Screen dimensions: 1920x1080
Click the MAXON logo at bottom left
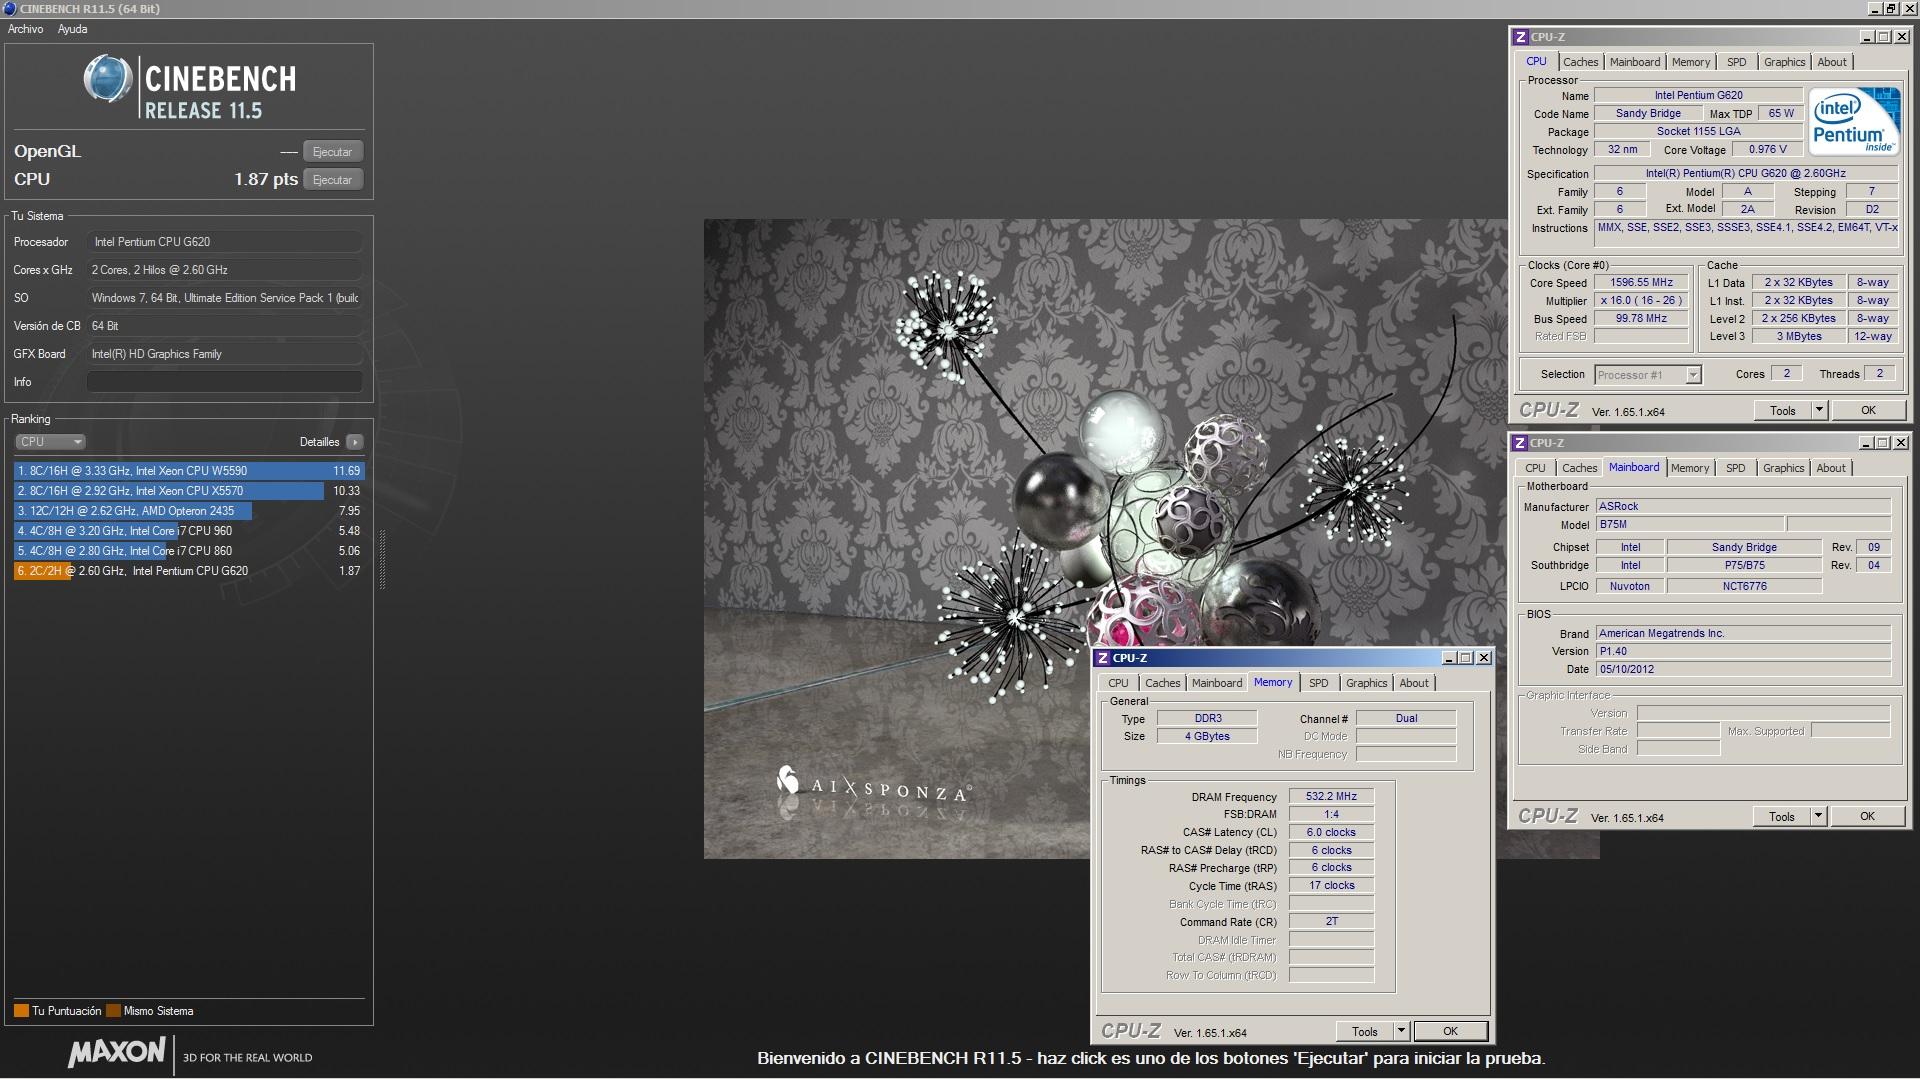(116, 1052)
